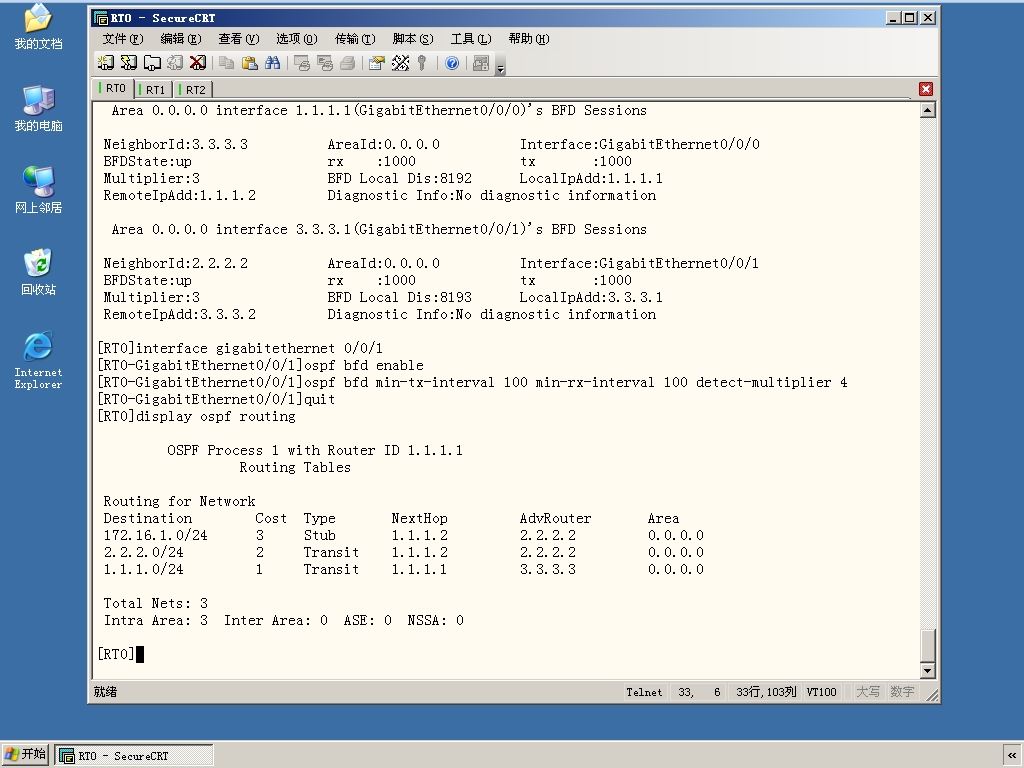Click the Internet Explorer desktop icon

click(38, 360)
